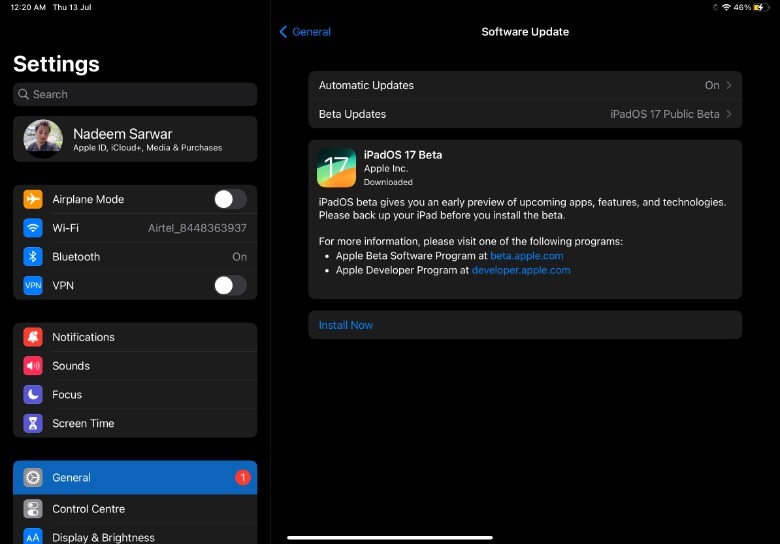The width and height of the screenshot is (780, 544).
Task: Open Beta Updates chevron
Action: pyautogui.click(x=729, y=114)
